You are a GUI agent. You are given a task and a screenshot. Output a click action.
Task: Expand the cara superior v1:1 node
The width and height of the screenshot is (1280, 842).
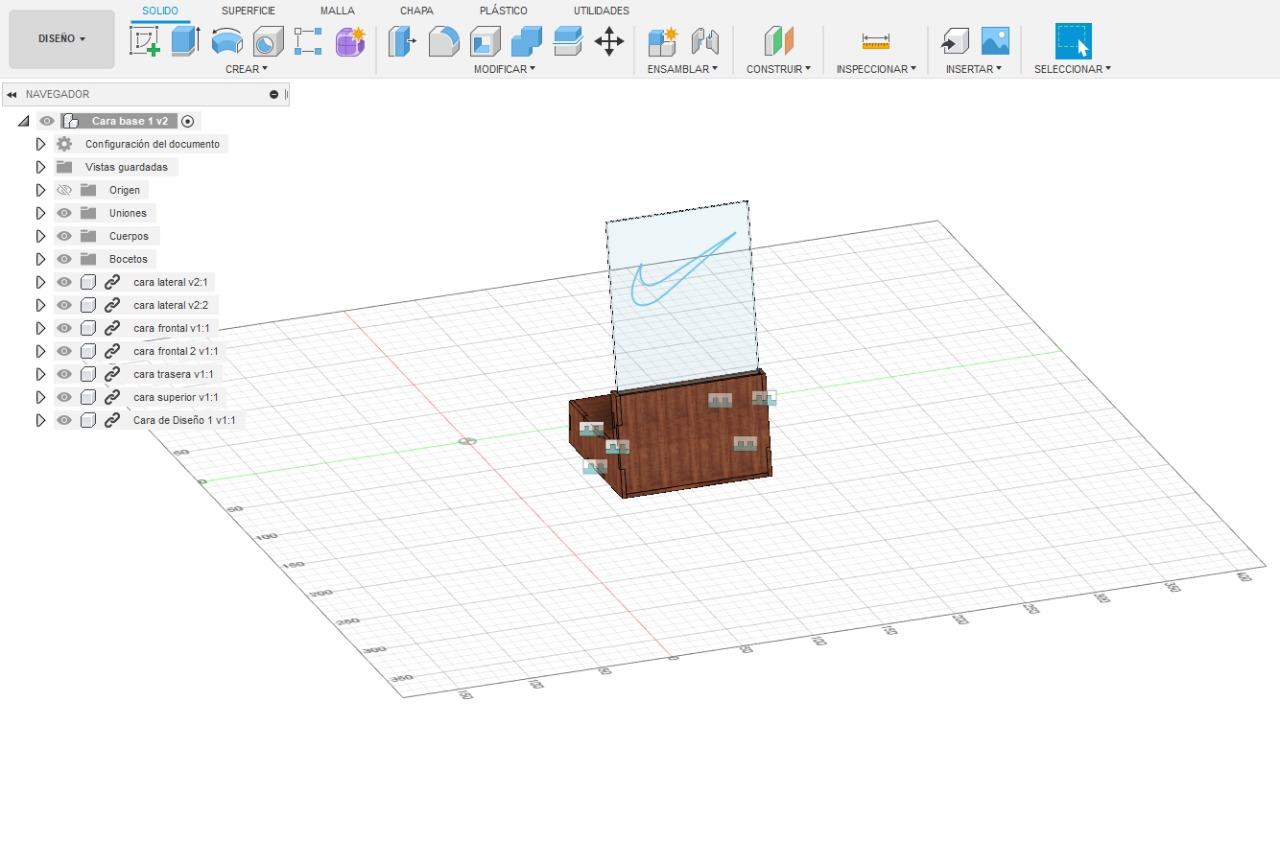41,397
